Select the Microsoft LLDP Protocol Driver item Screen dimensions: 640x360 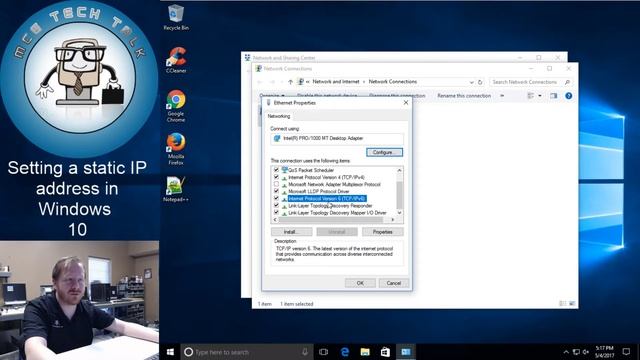(318, 191)
